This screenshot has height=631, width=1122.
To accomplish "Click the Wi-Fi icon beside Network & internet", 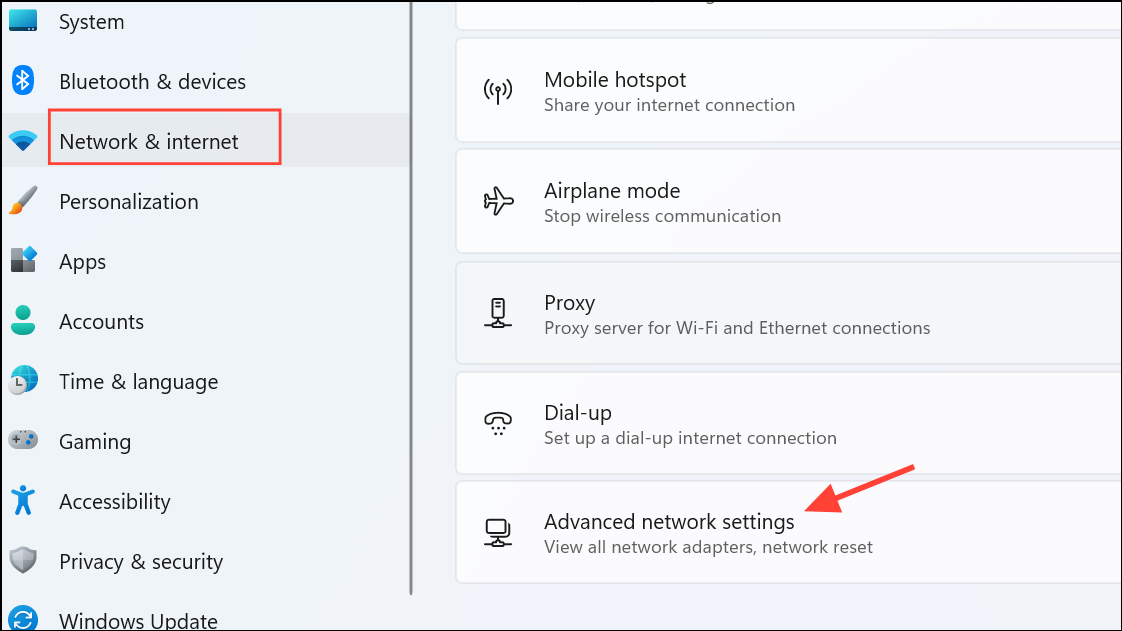I will point(23,141).
